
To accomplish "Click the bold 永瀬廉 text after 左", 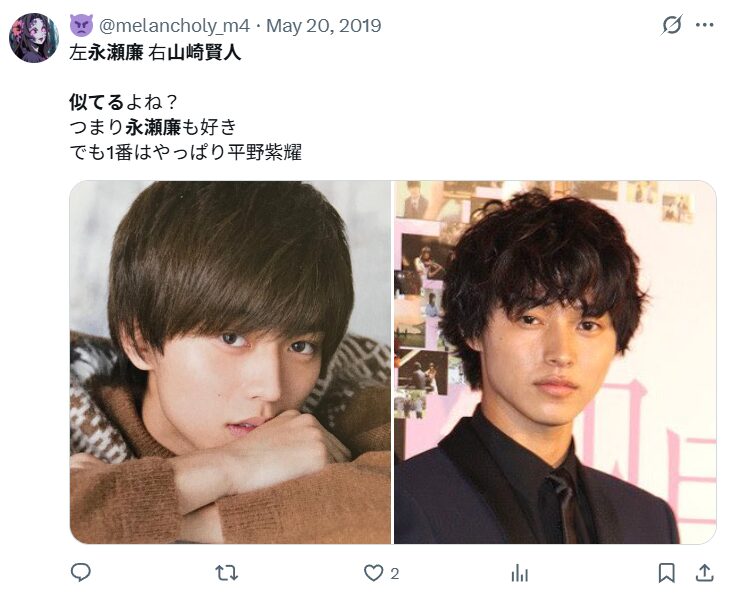I will click(115, 53).
